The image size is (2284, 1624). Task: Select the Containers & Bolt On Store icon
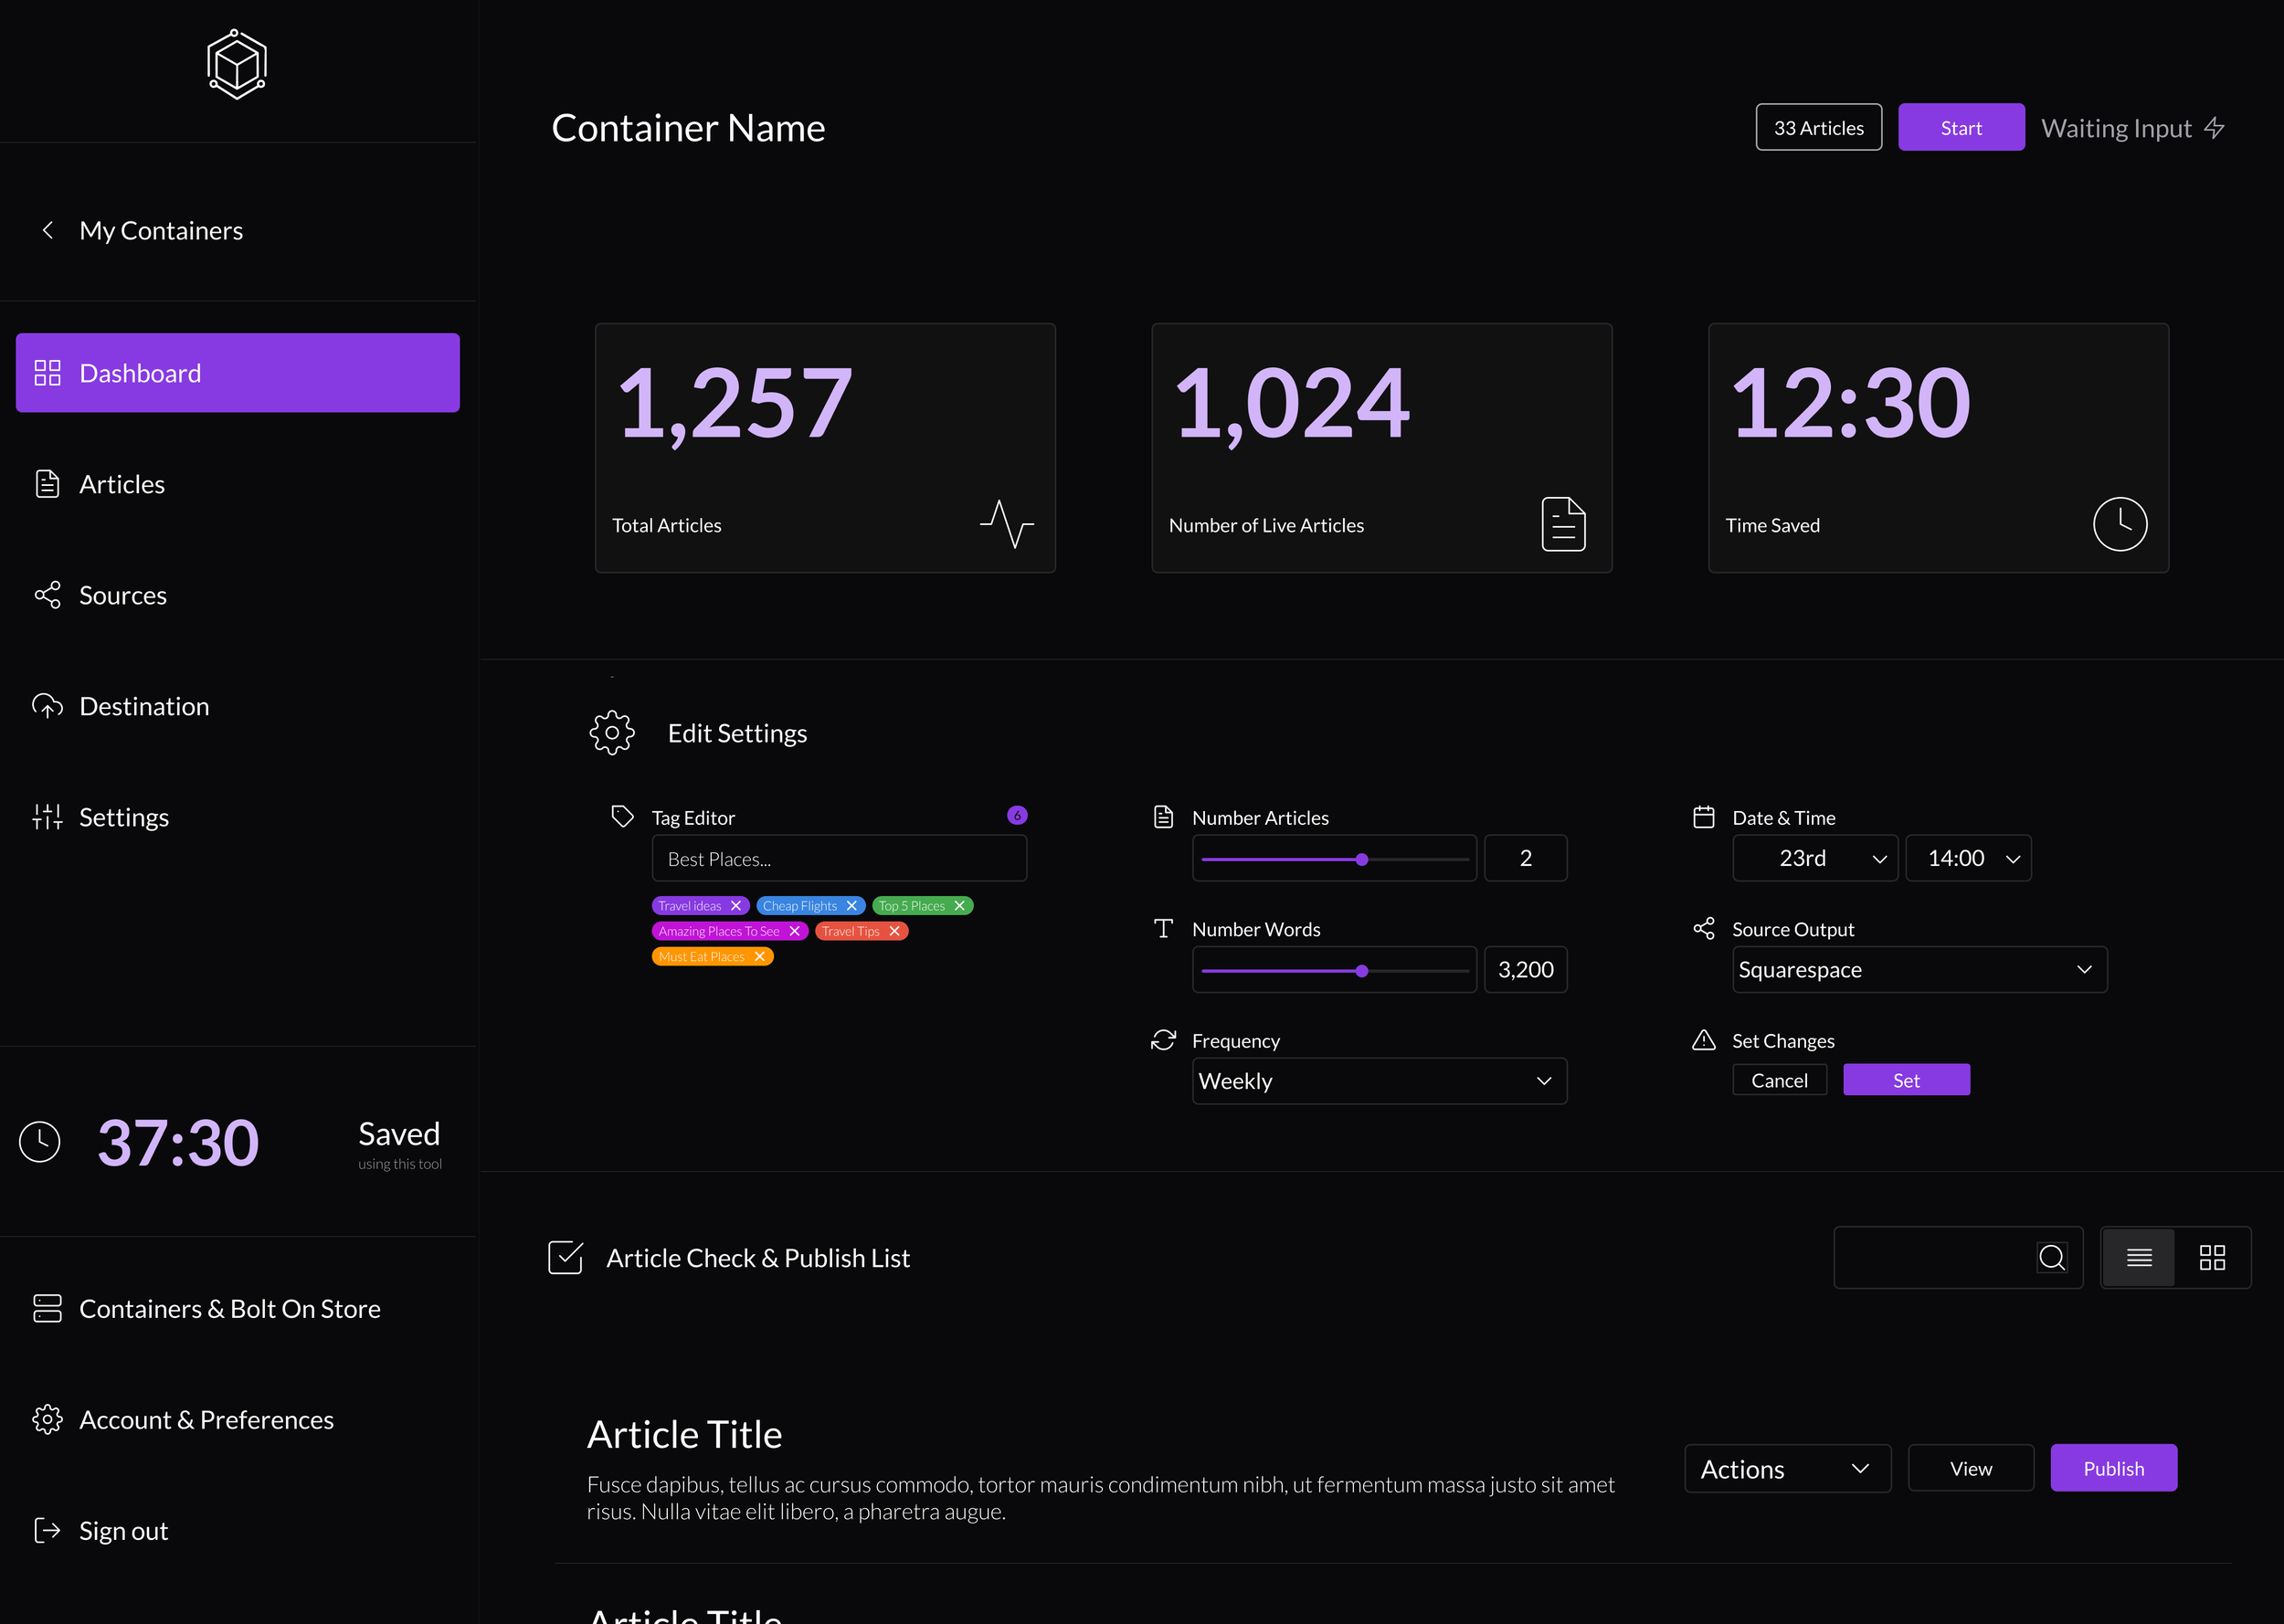point(47,1308)
